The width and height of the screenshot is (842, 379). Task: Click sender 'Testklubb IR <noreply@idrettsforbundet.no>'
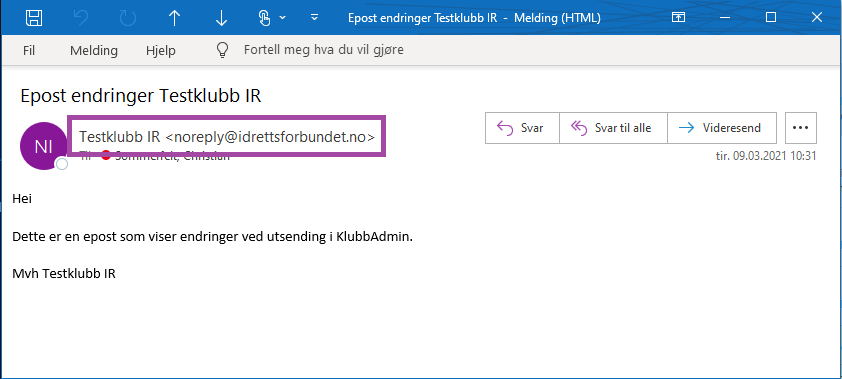point(227,136)
